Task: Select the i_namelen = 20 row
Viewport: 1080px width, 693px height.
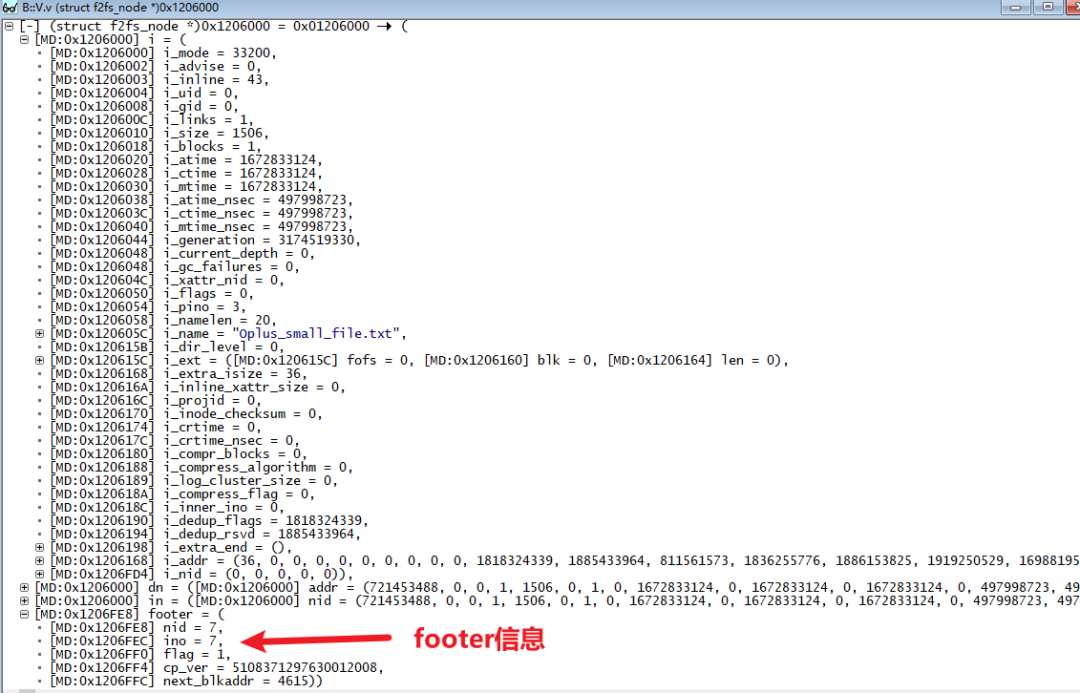Action: (x=163, y=320)
